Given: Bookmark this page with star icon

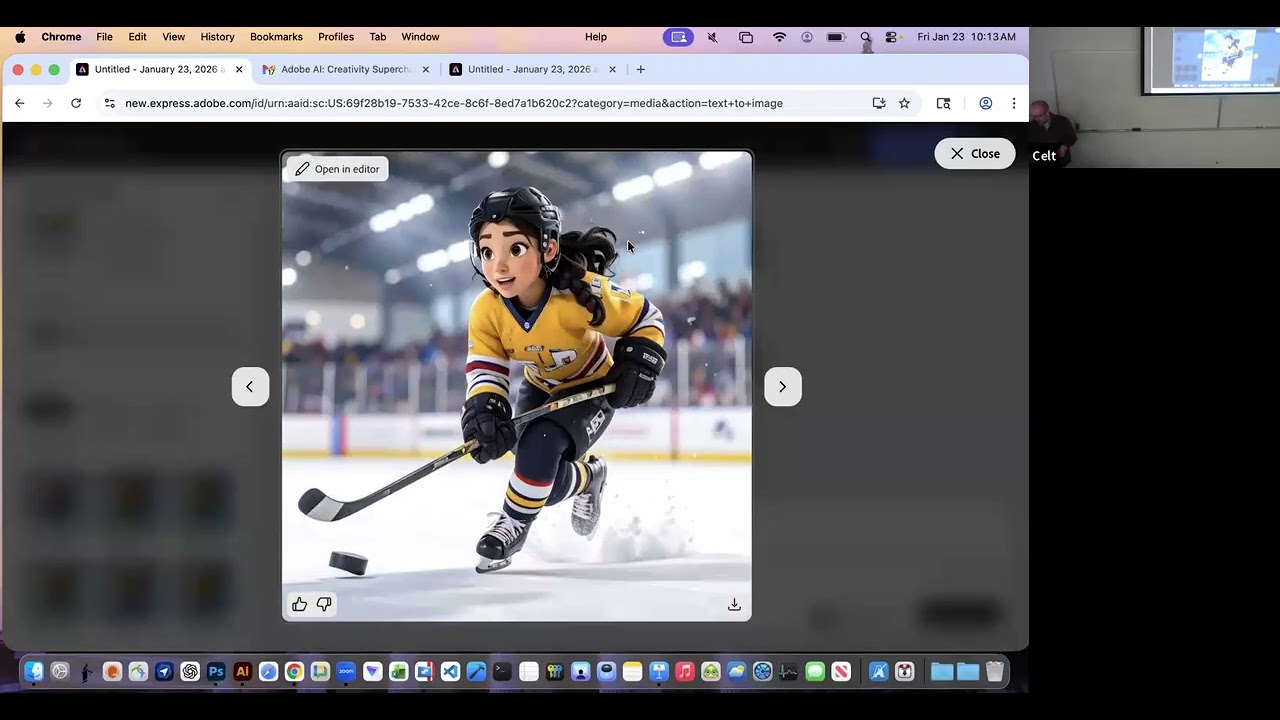Looking at the screenshot, I should (904, 103).
